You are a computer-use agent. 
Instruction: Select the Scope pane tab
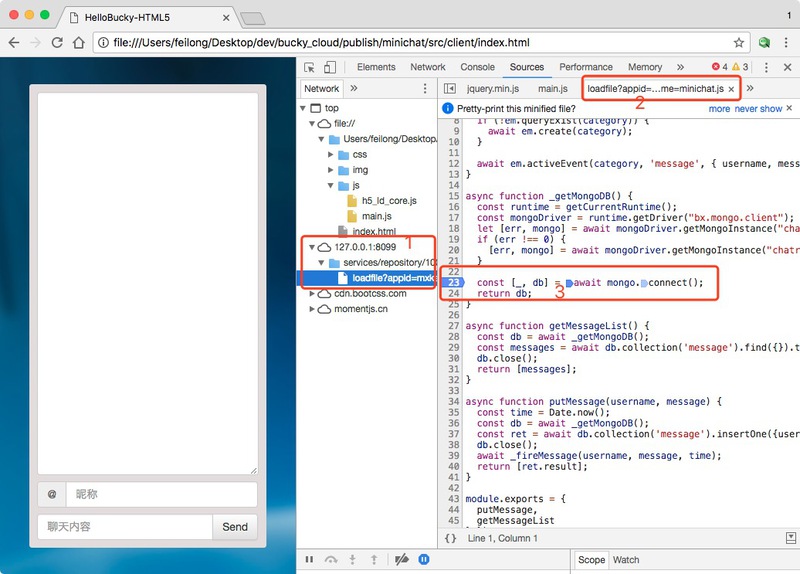click(x=591, y=560)
